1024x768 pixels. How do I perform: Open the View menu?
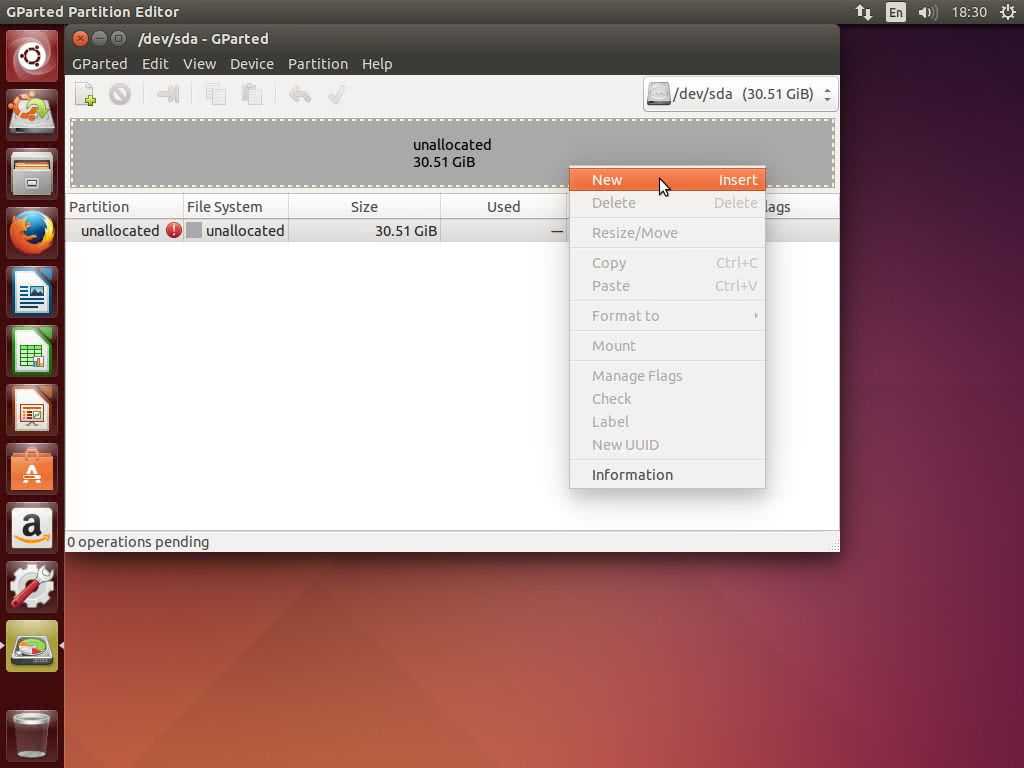(x=199, y=64)
